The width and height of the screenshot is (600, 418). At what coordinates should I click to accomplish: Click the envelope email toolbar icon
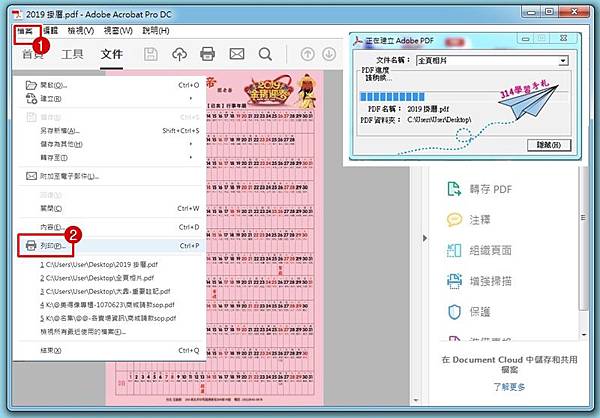click(237, 54)
